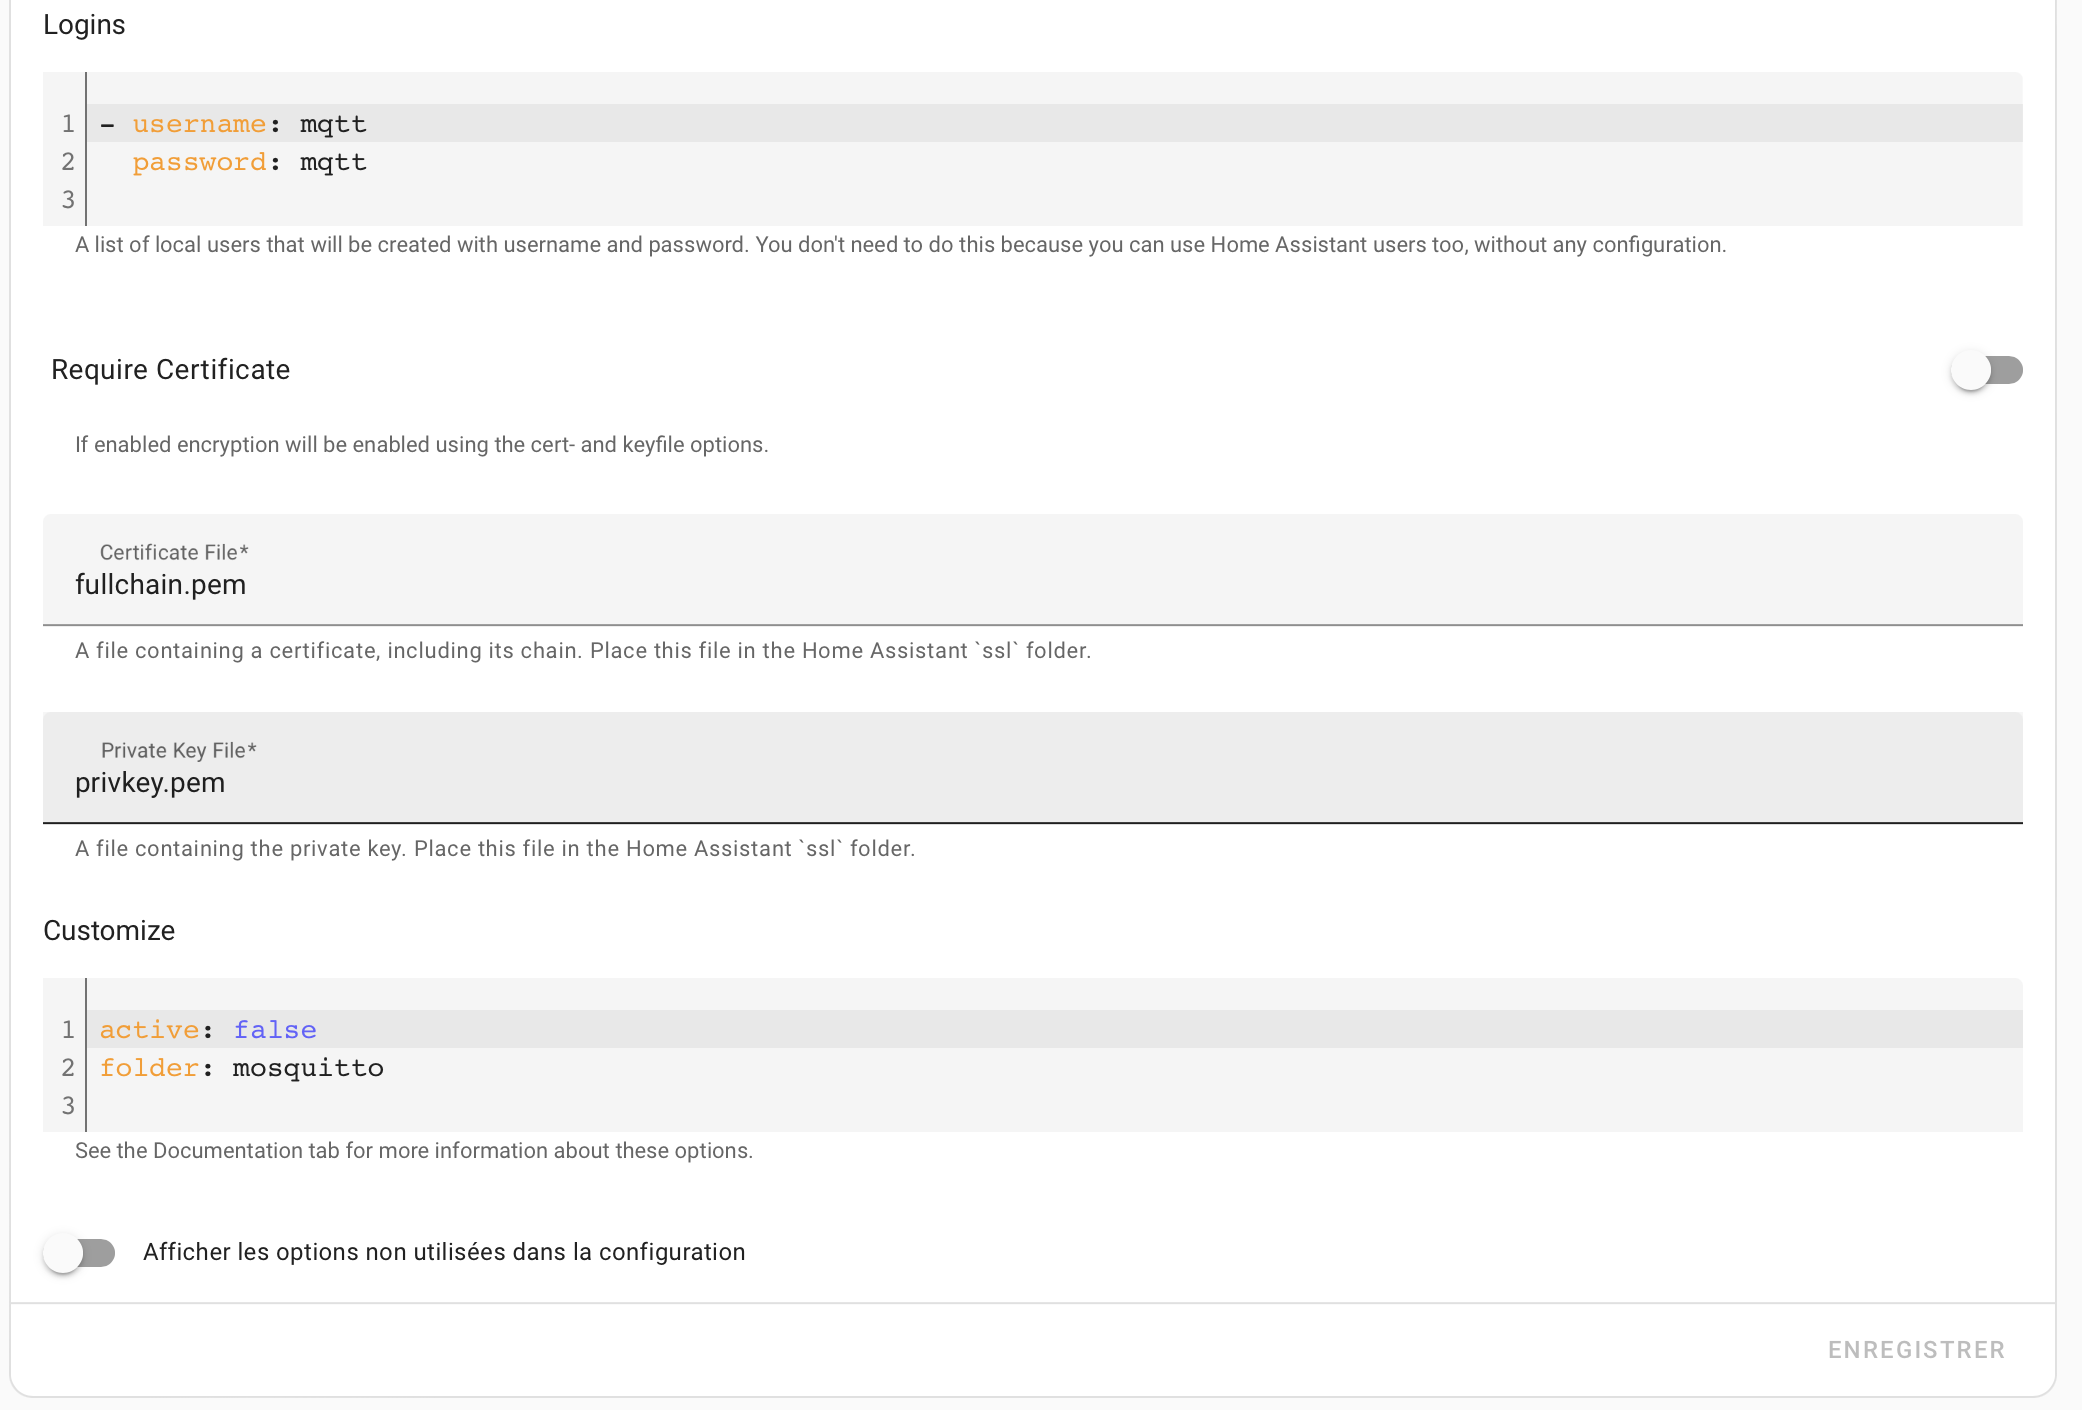Edit the Private Key File field
The image size is (2082, 1410).
pyautogui.click(x=1033, y=768)
